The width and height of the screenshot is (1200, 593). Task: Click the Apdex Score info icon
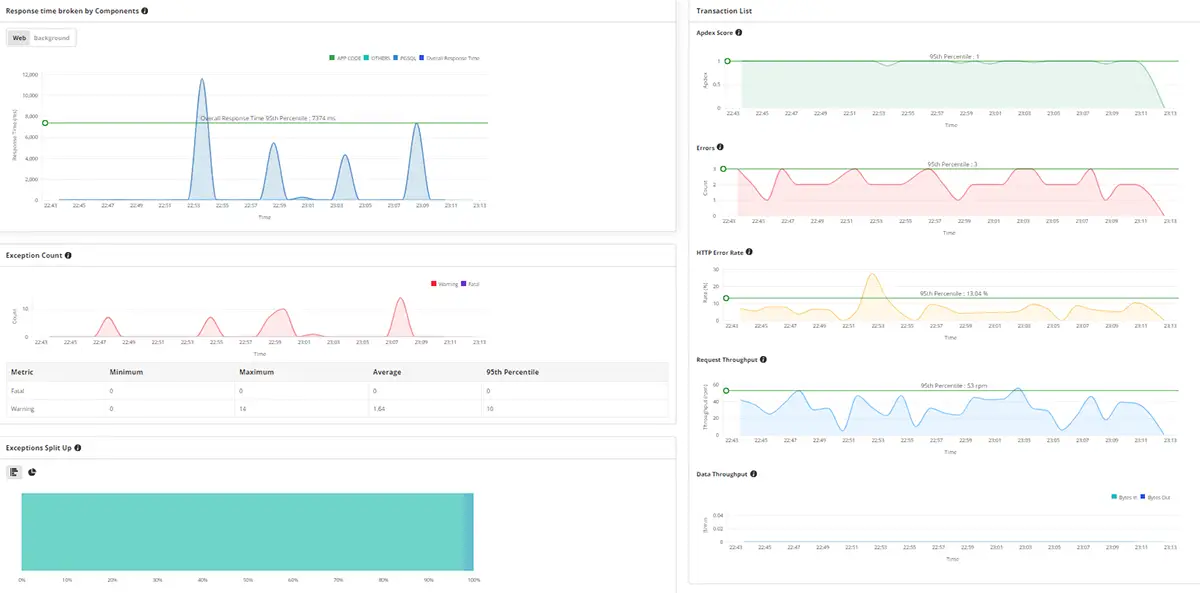738,32
